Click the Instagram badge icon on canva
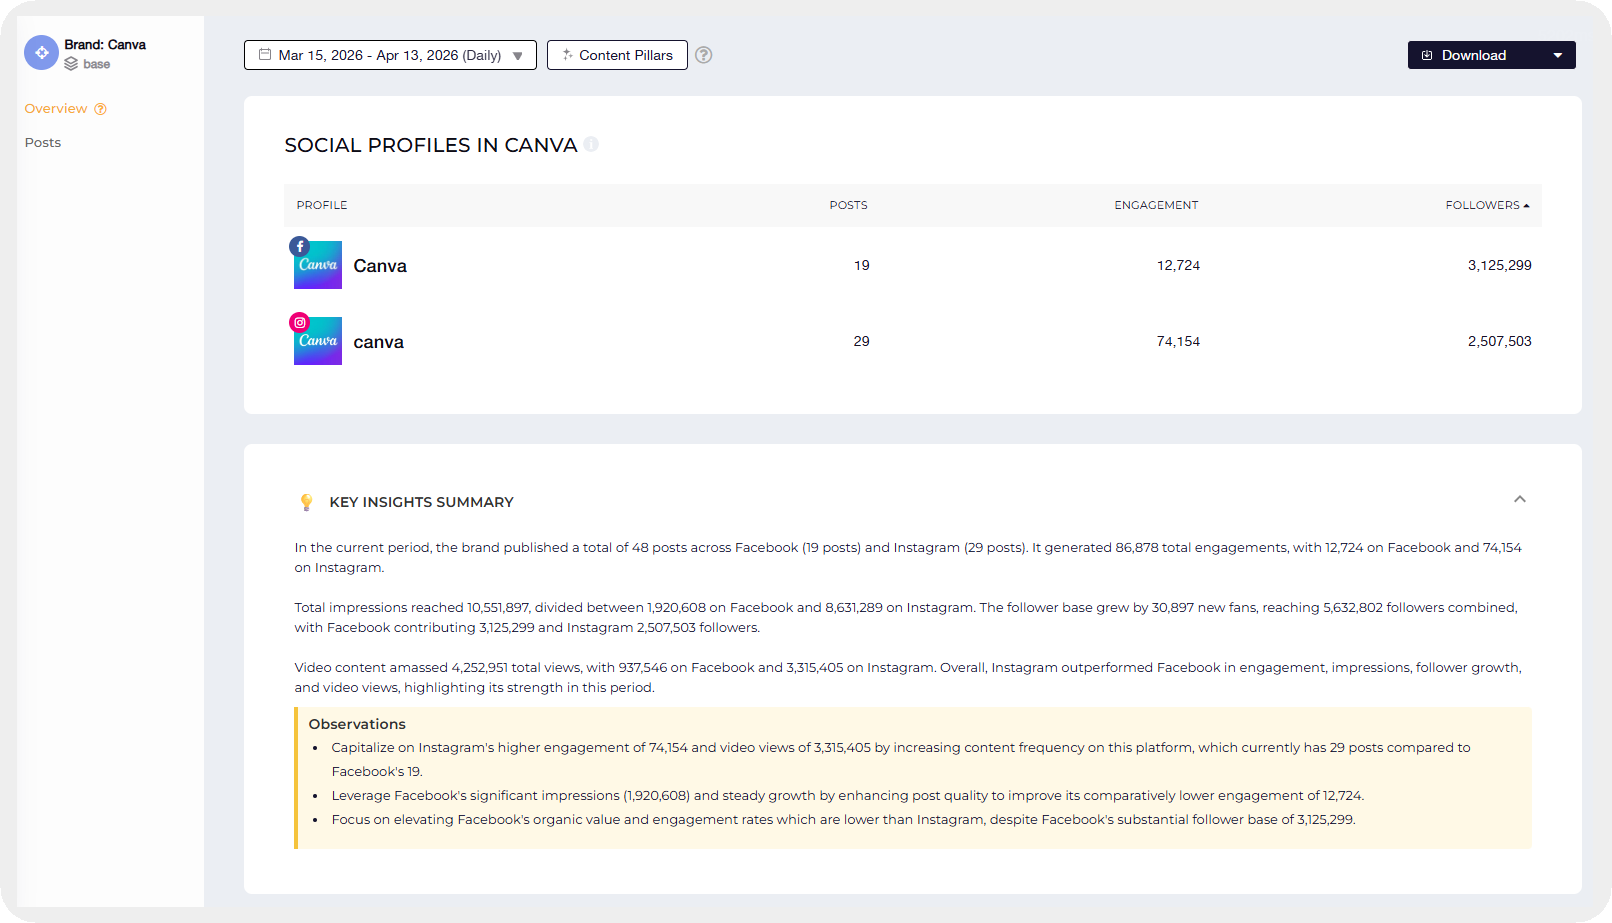Image resolution: width=1612 pixels, height=923 pixels. (299, 322)
